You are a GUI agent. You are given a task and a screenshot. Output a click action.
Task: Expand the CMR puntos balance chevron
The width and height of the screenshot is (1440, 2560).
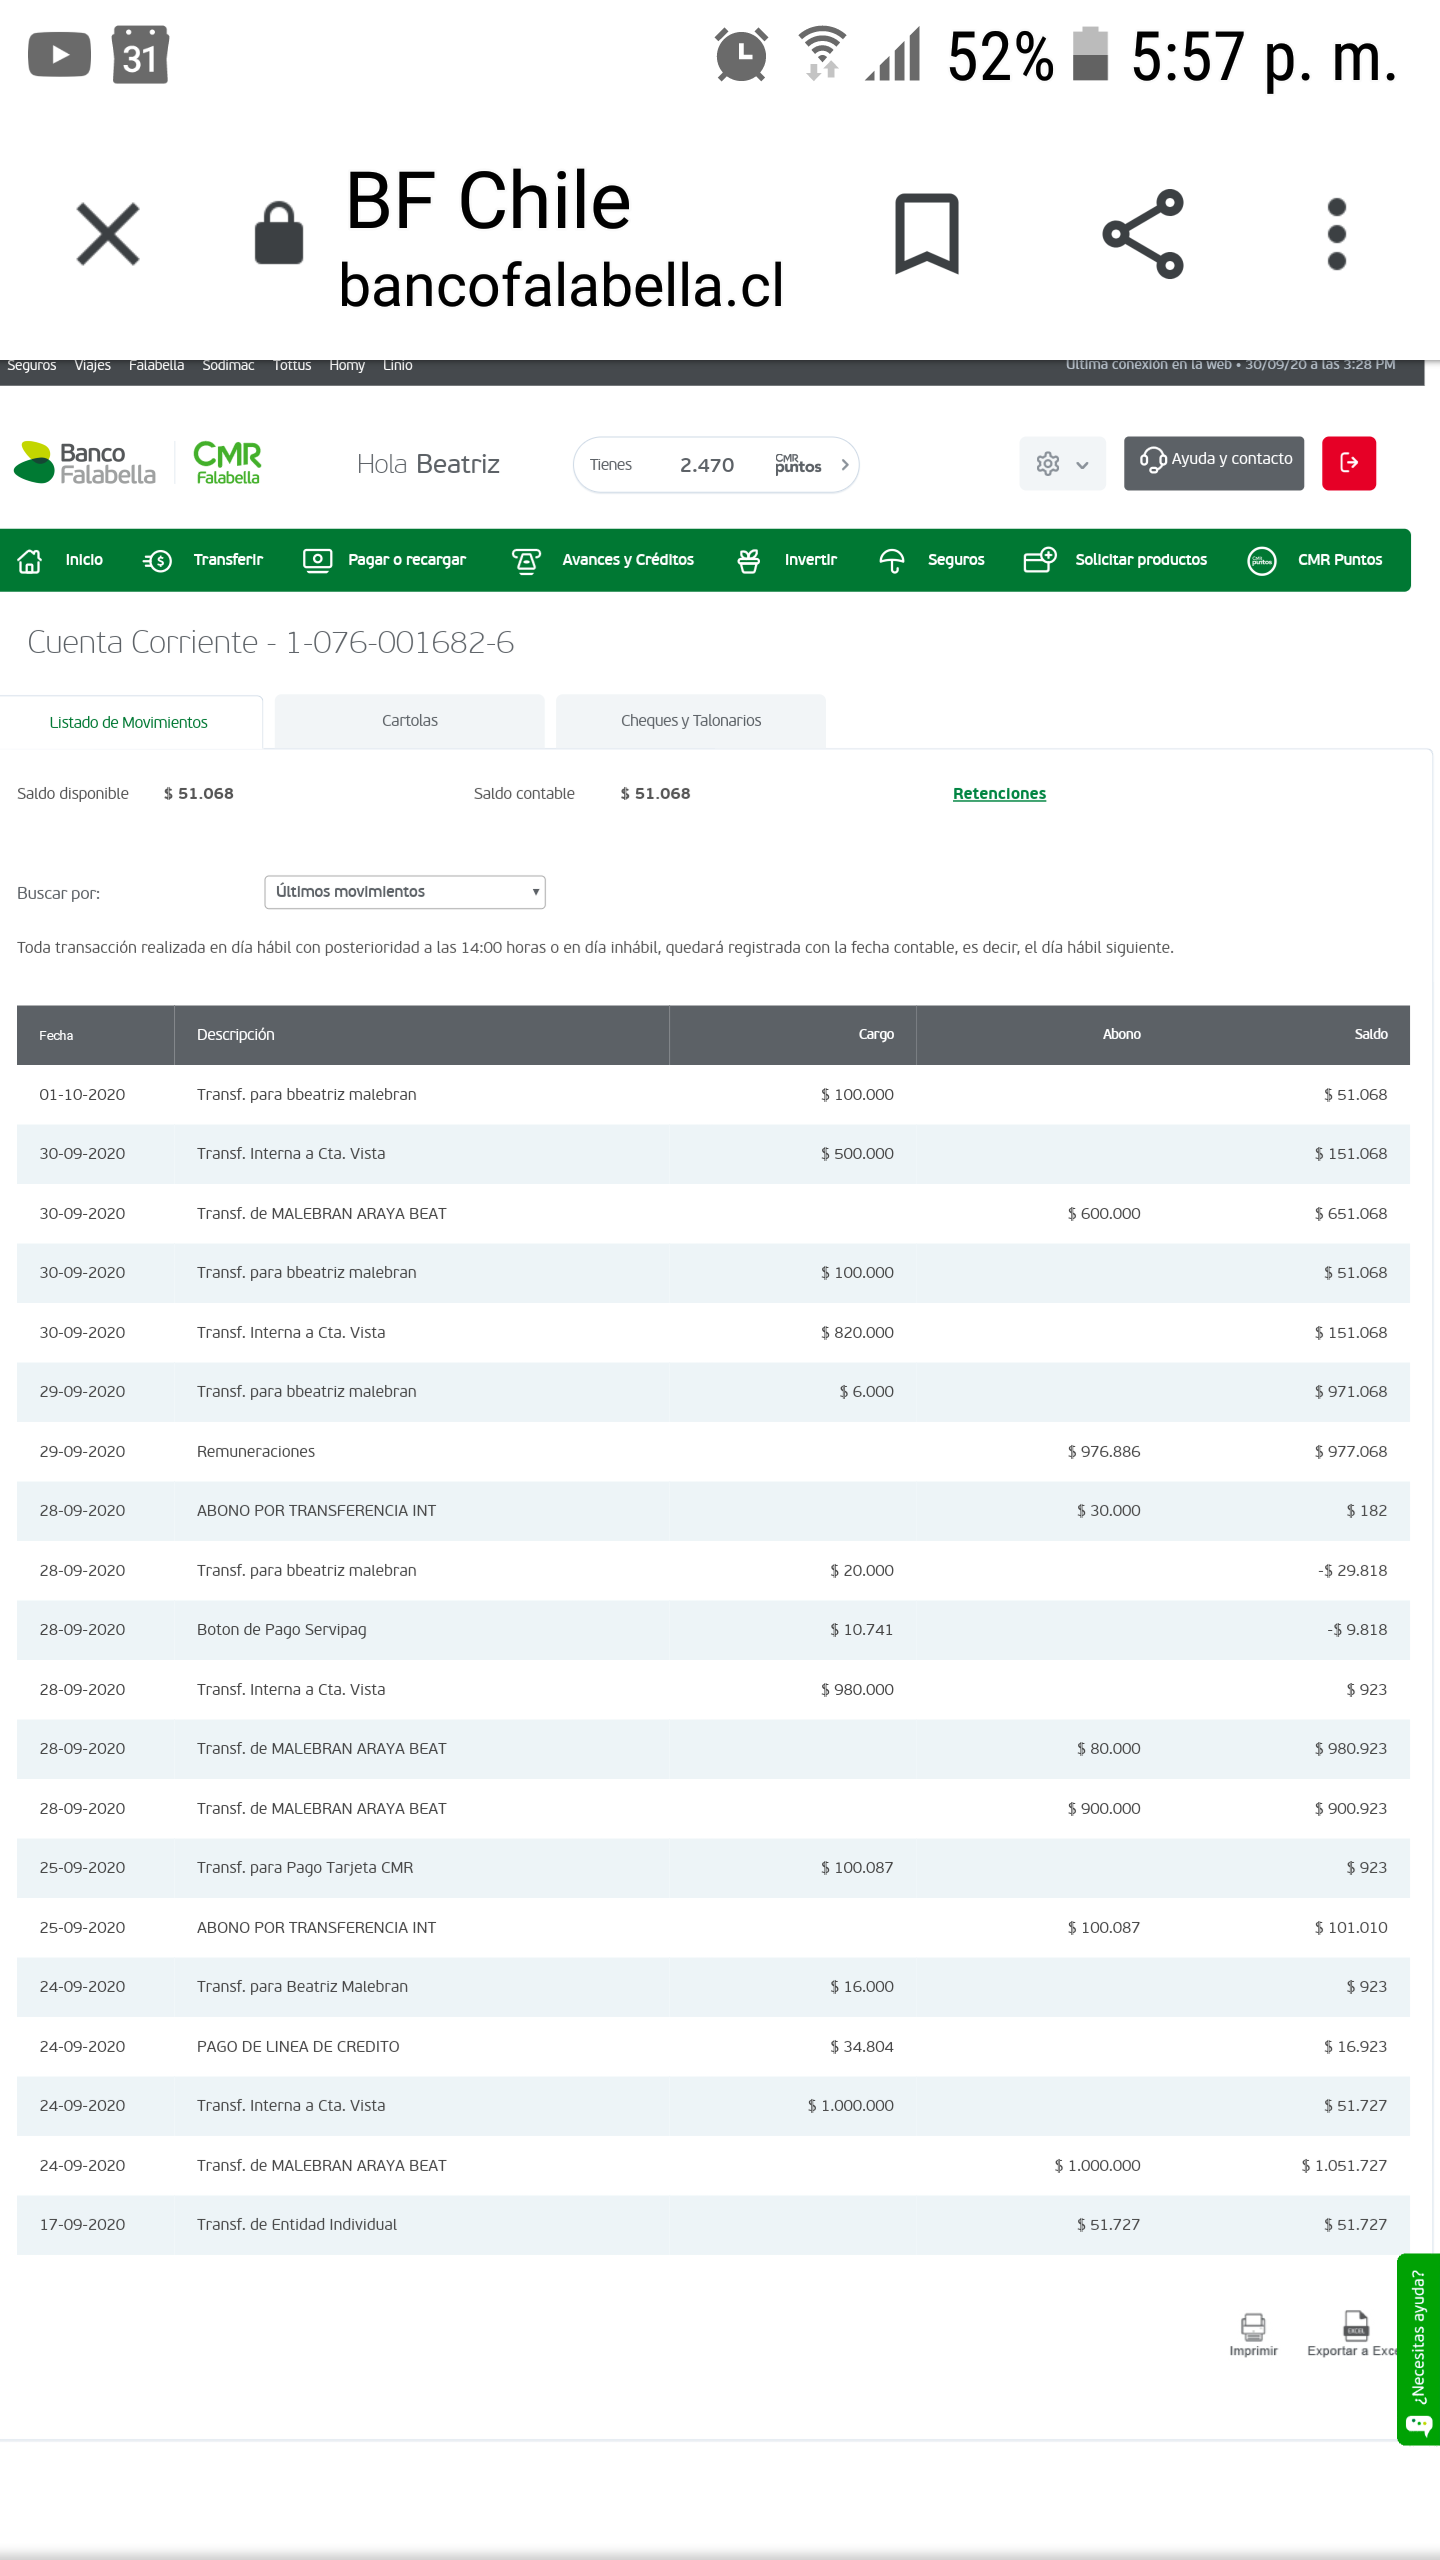844,465
